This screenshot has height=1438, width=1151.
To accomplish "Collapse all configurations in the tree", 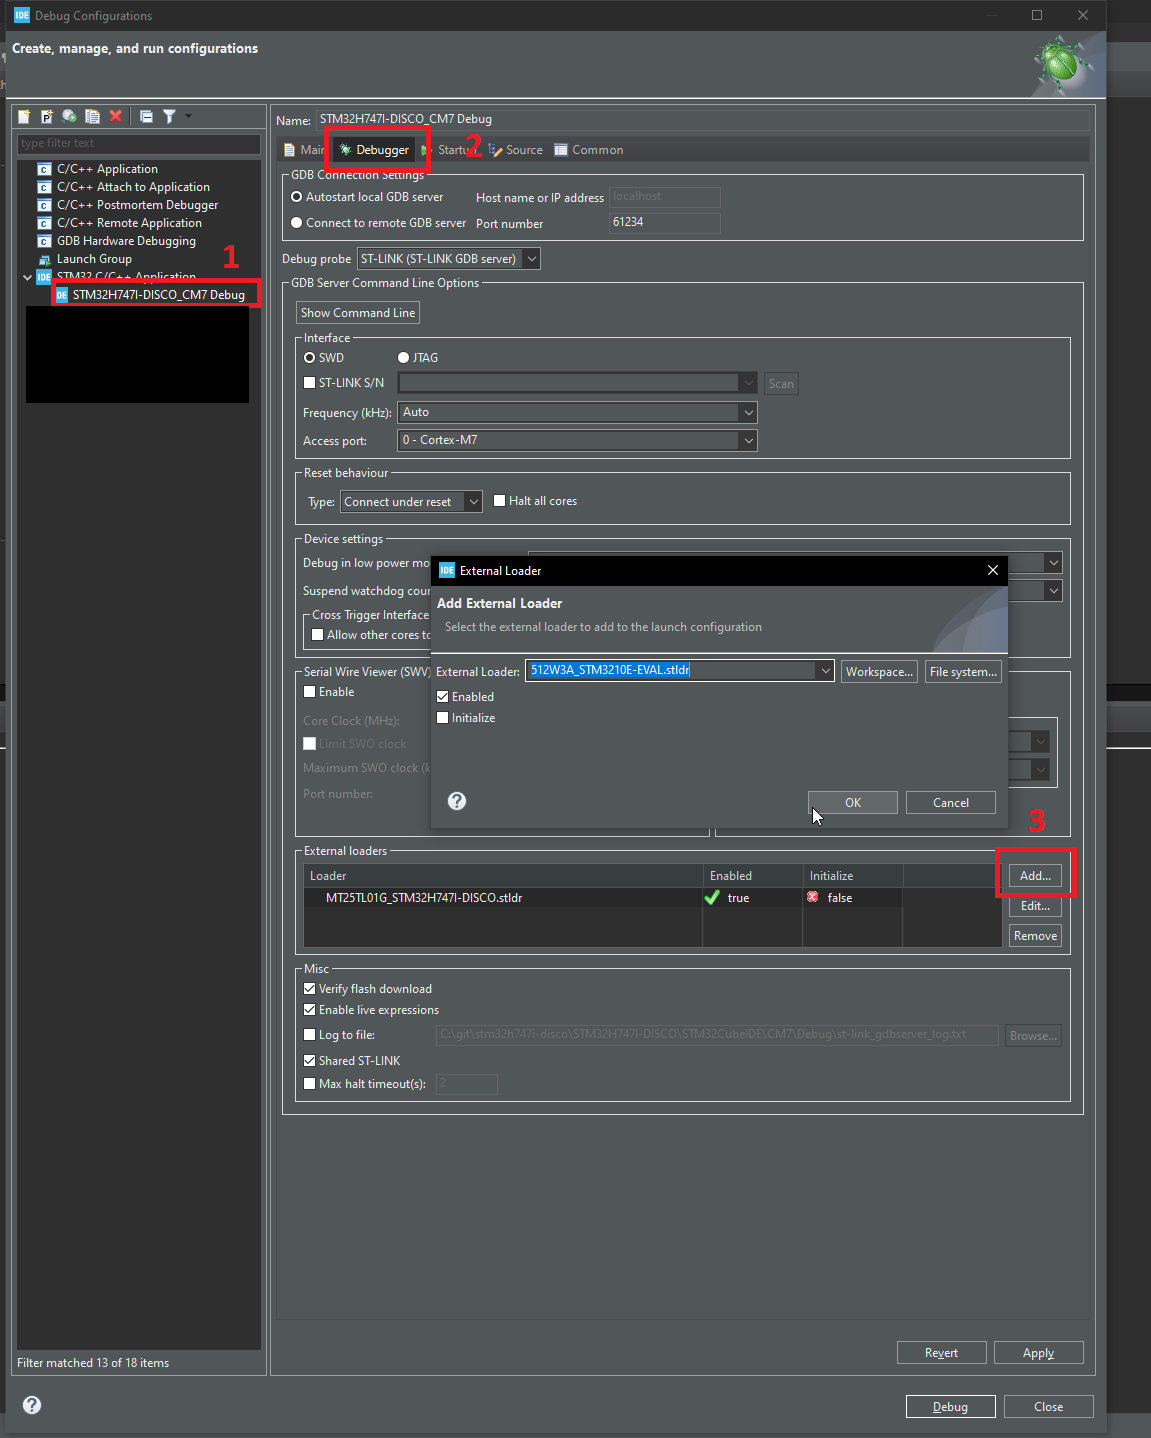I will click(x=146, y=116).
